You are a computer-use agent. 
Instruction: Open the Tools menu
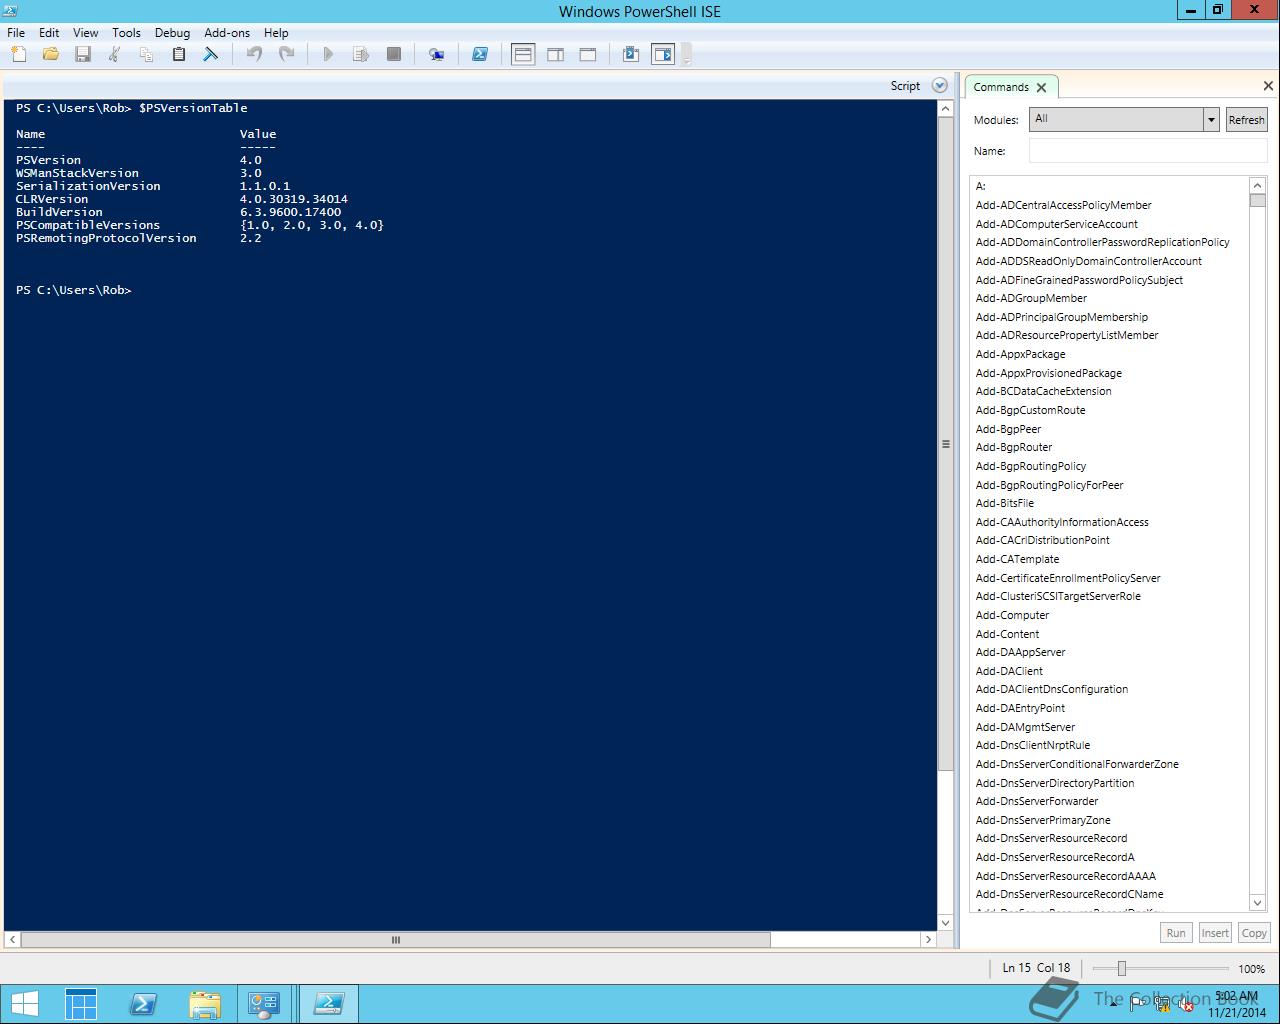click(x=126, y=33)
